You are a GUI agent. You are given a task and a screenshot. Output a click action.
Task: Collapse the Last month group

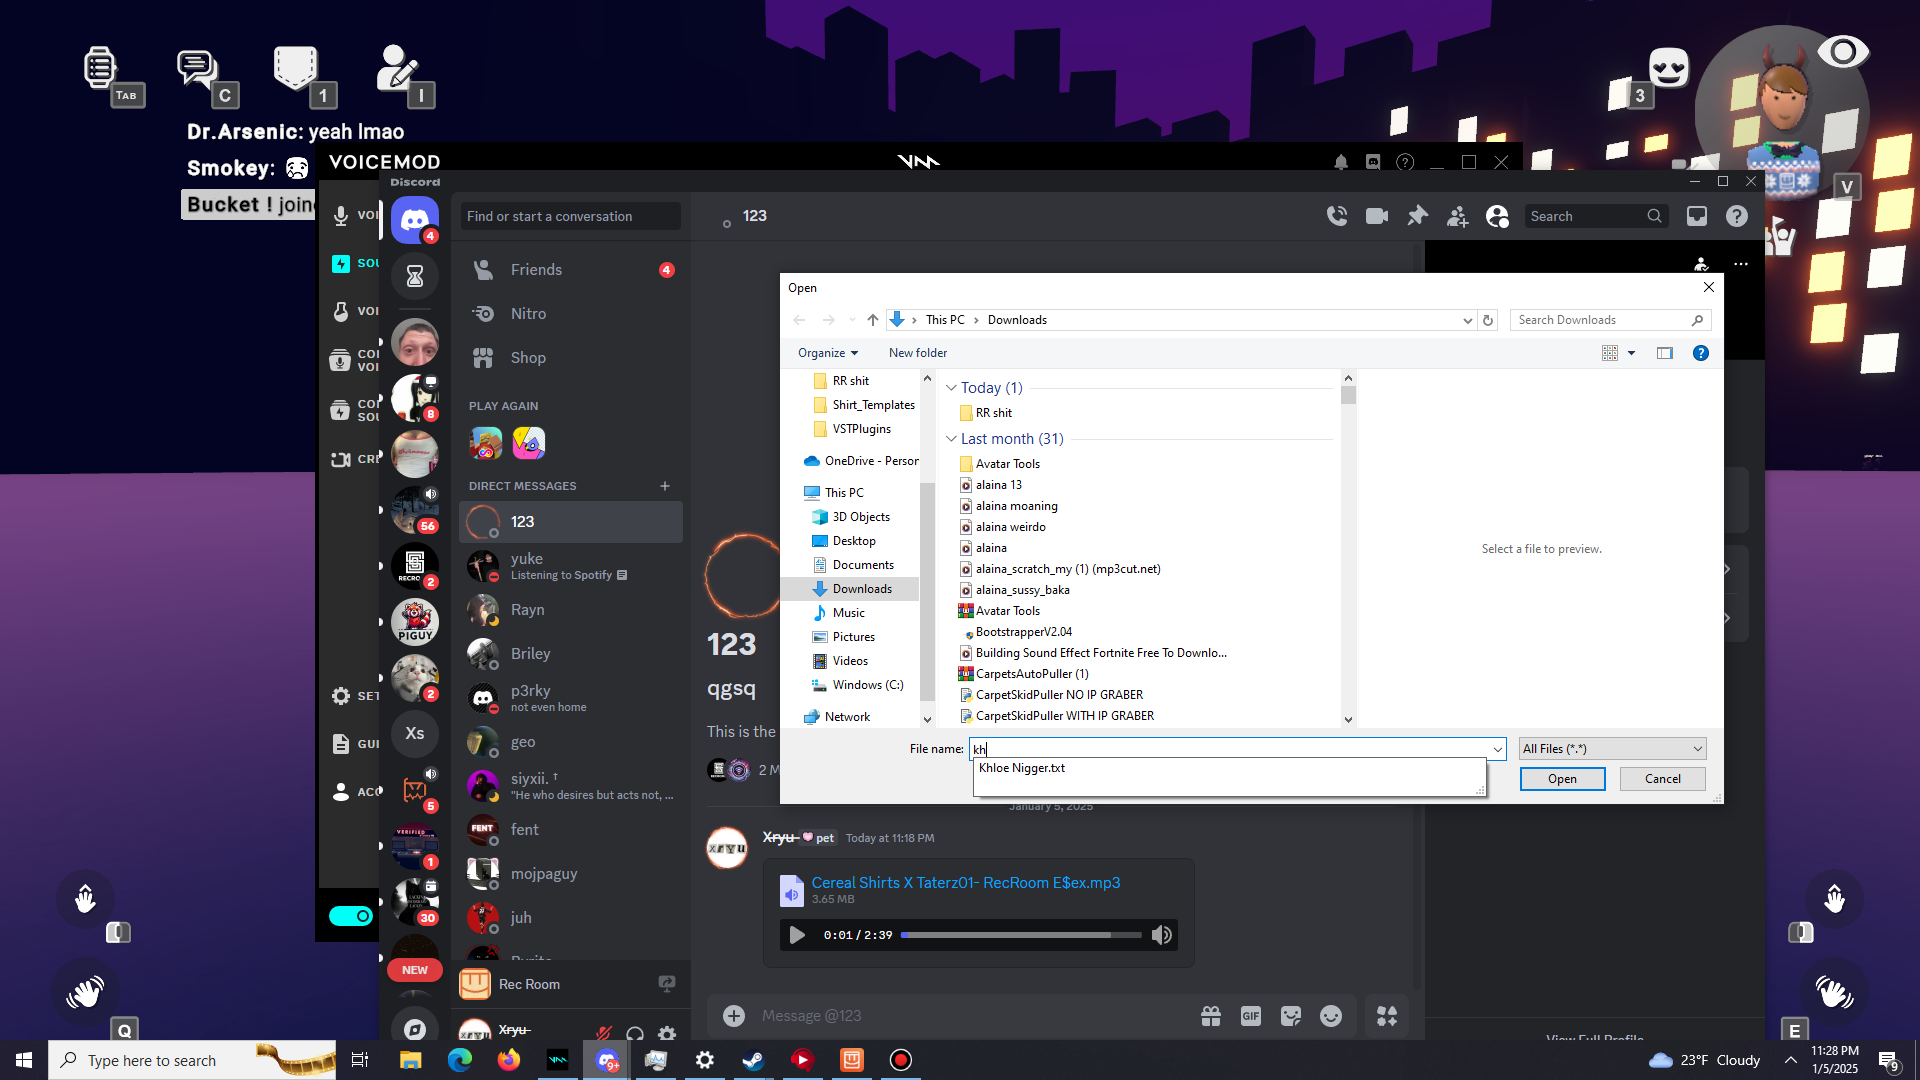tap(951, 439)
